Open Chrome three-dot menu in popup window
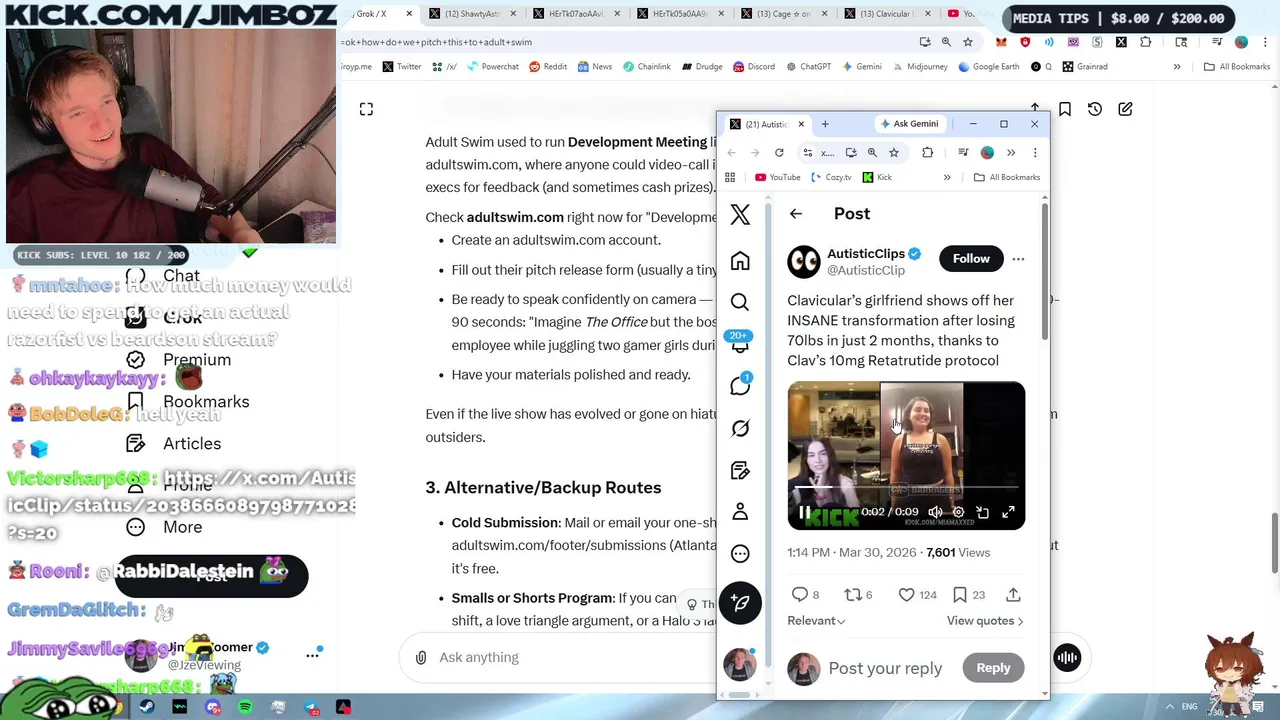The image size is (1280, 720). click(1035, 153)
